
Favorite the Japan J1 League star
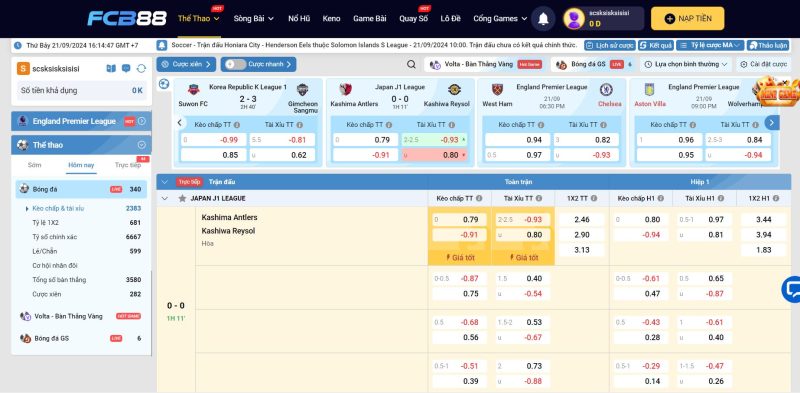point(182,199)
